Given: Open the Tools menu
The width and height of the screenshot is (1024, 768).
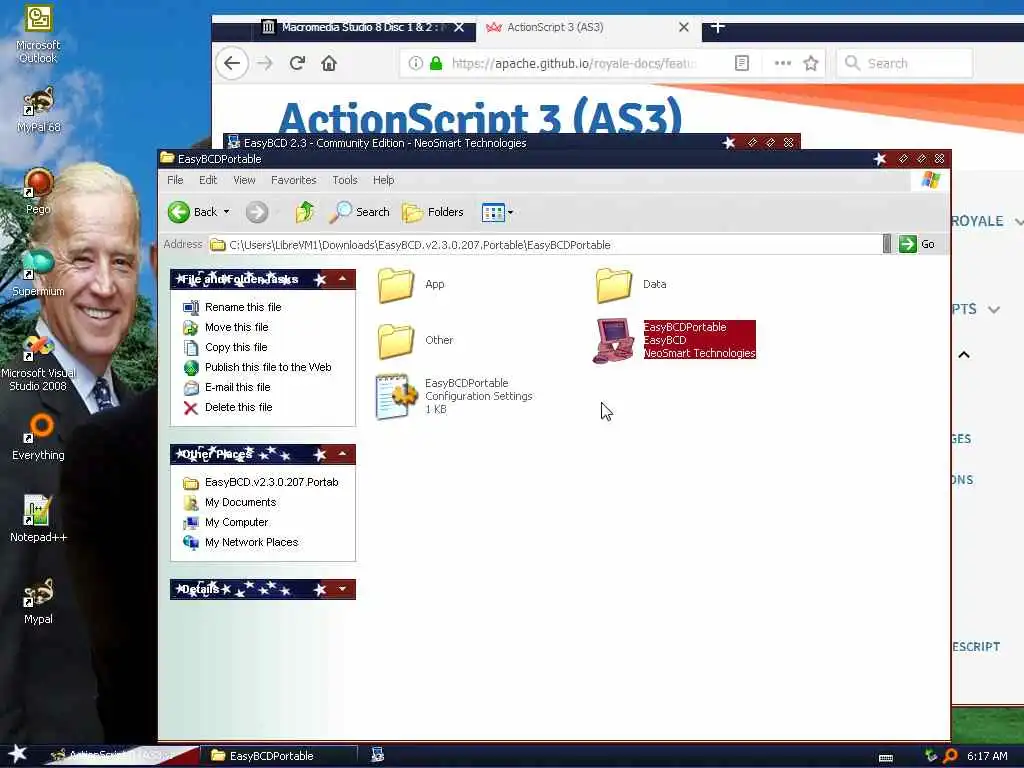Looking at the screenshot, I should (344, 180).
